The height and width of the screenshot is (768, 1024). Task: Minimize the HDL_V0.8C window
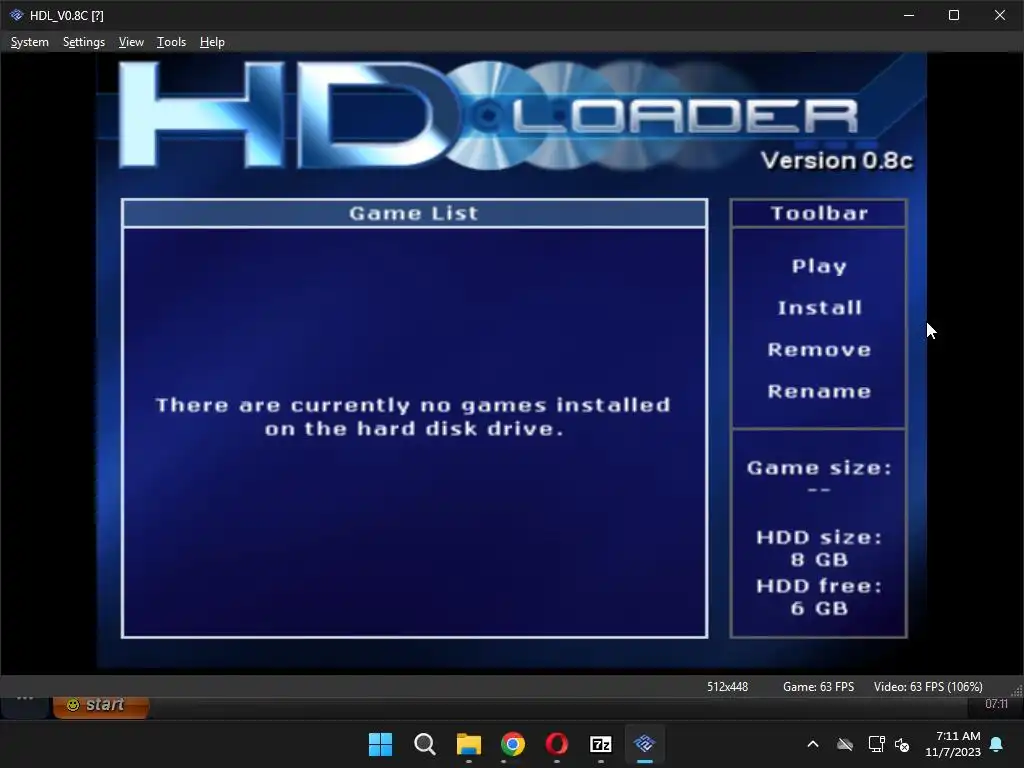coord(908,15)
